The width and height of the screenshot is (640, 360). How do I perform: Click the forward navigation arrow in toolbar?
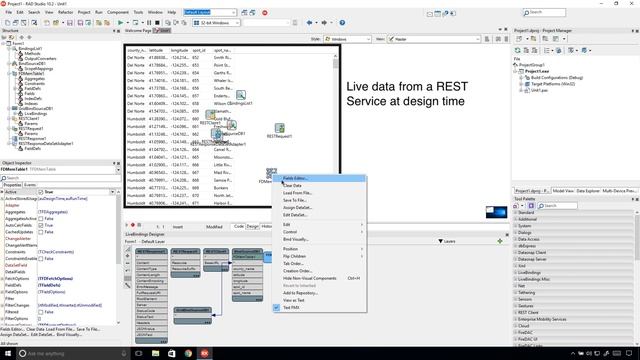[324, 23]
